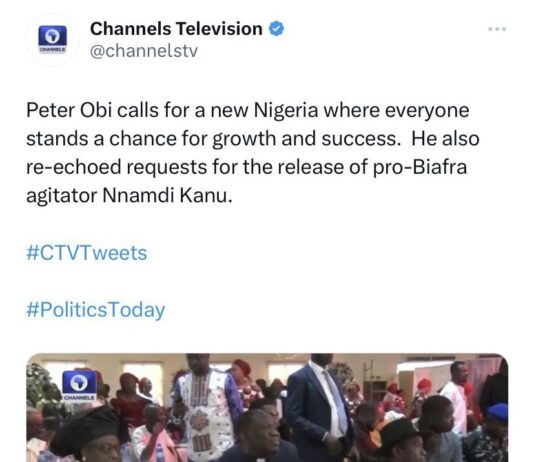Click the words 'Peter Obi' starting the tweet
This screenshot has height=462, width=534.
pyautogui.click(x=69, y=110)
